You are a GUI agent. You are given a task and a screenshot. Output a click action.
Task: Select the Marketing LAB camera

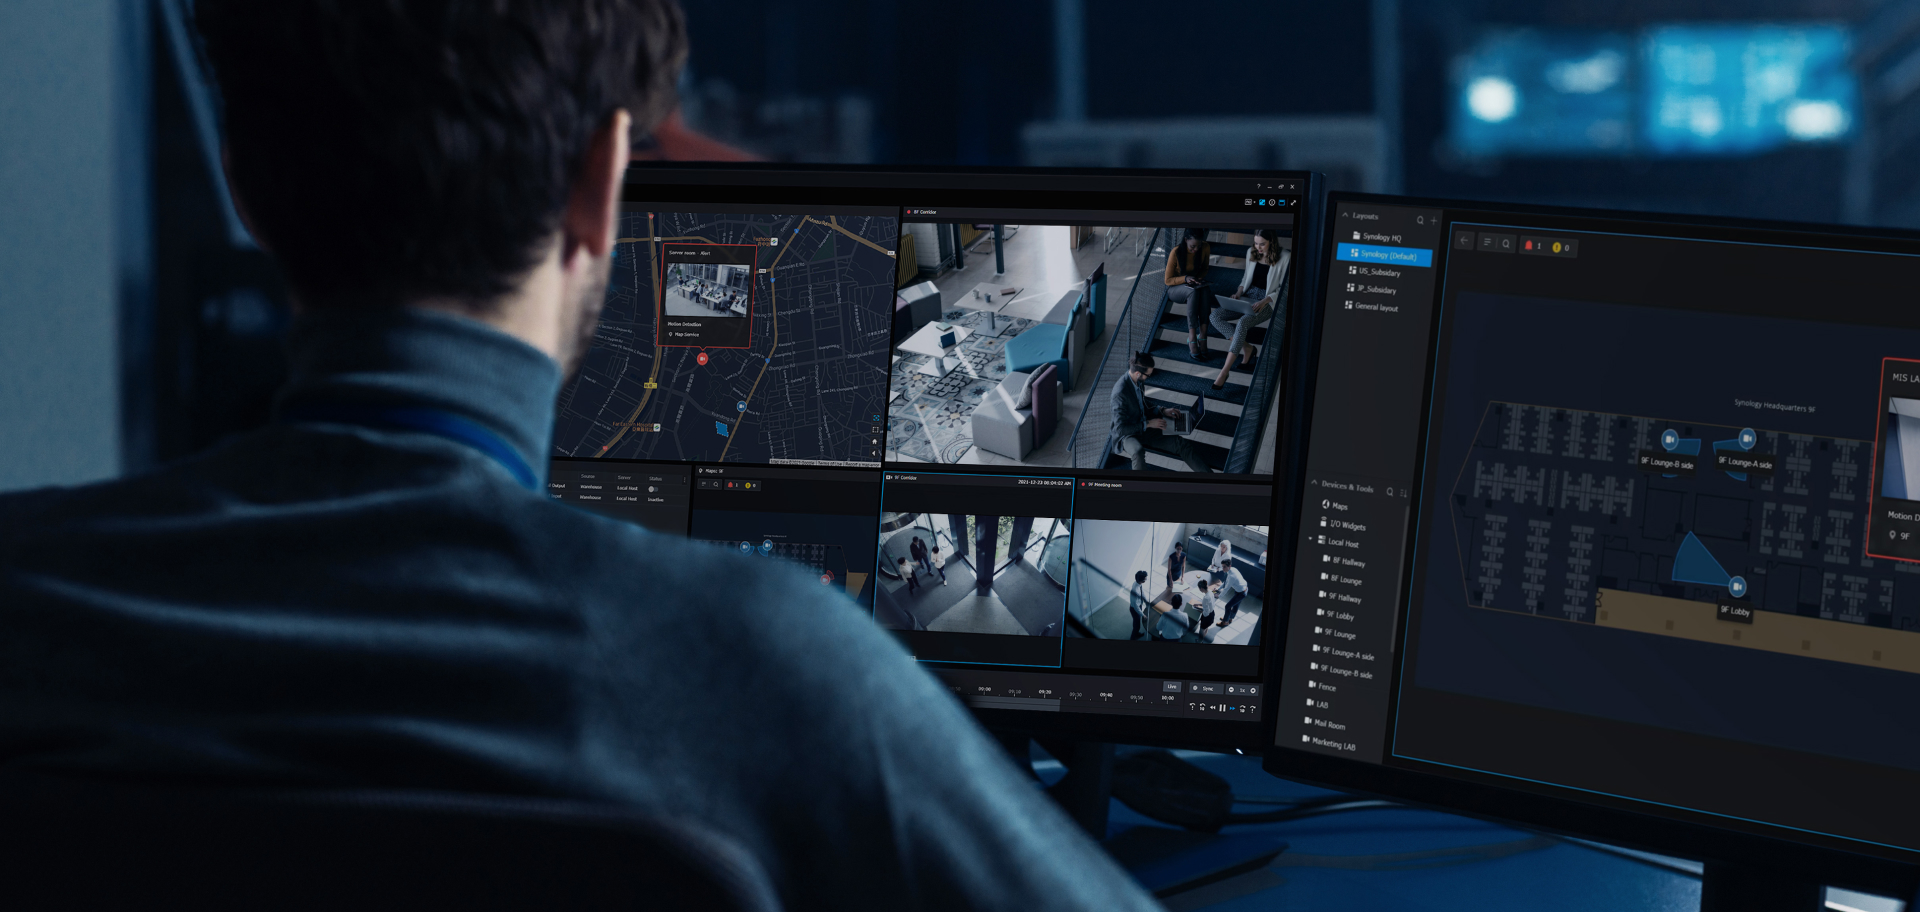point(1329,743)
